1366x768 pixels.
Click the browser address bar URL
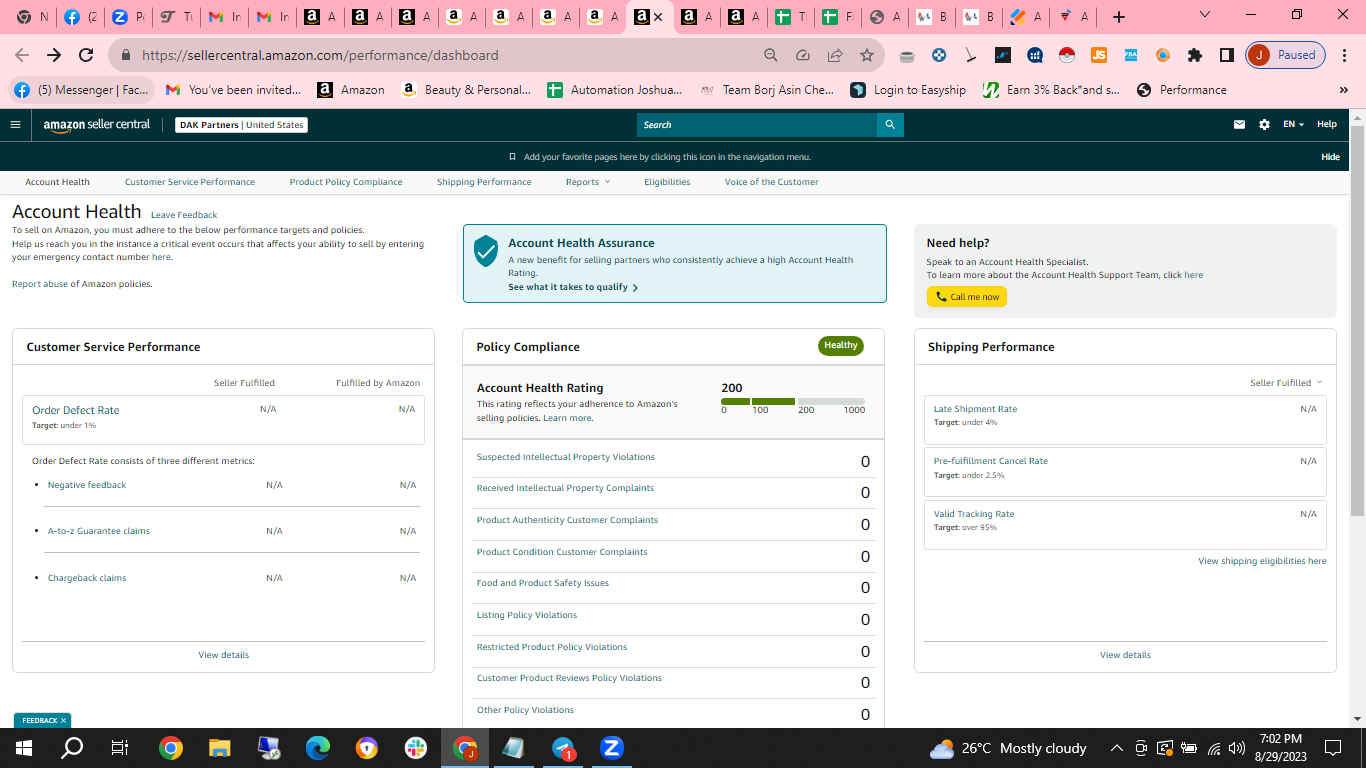coord(320,55)
